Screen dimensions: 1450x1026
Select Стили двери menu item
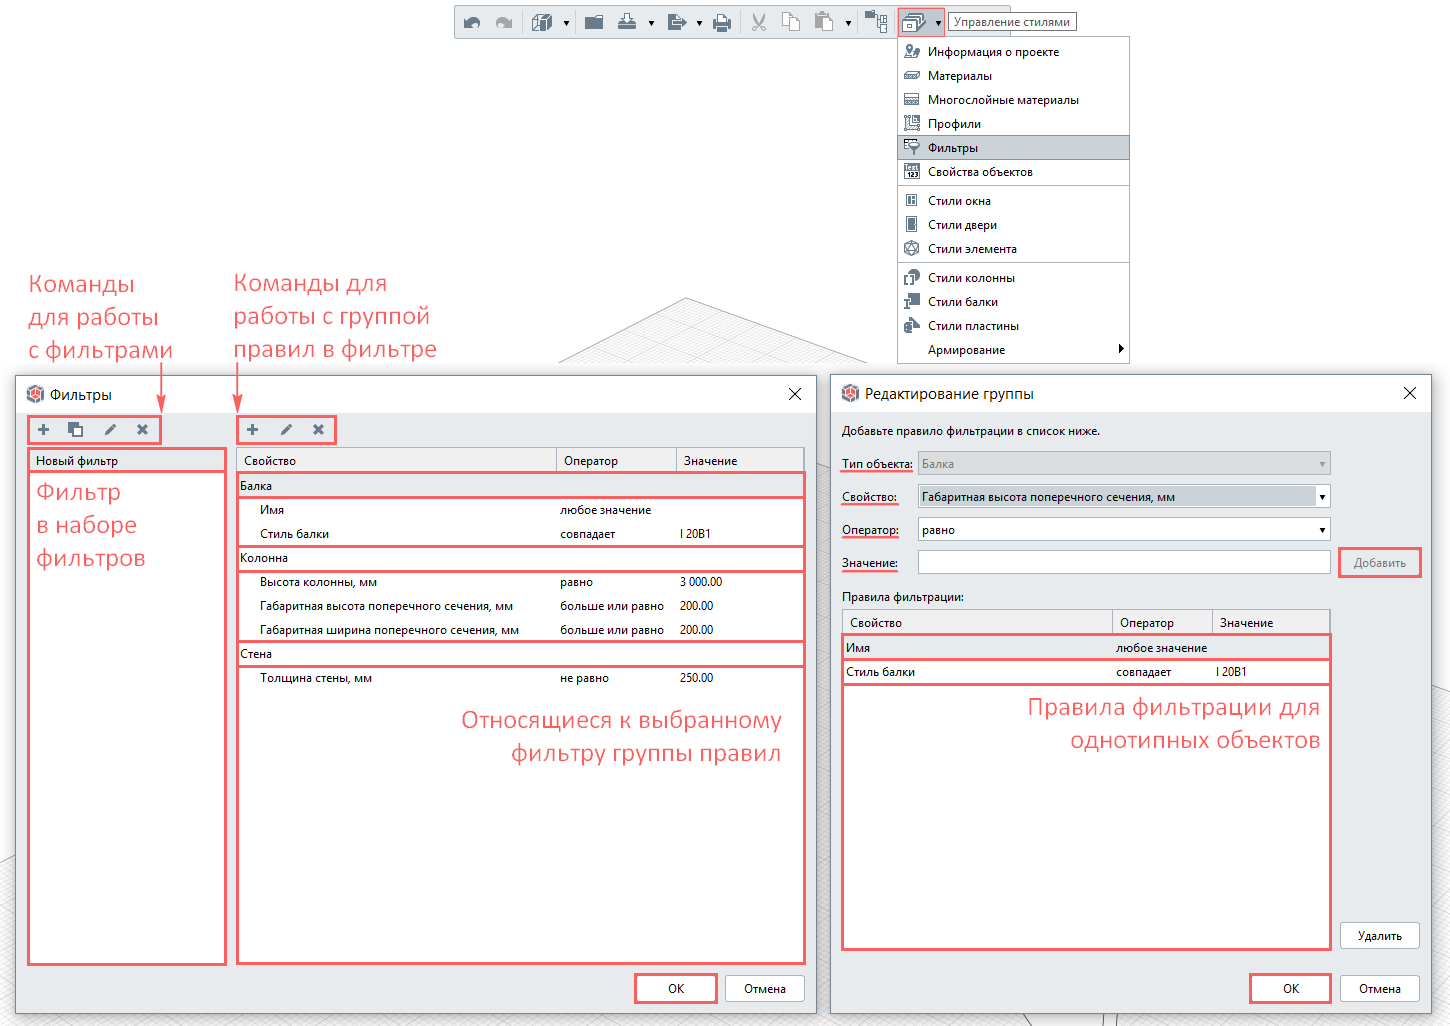point(1013,225)
